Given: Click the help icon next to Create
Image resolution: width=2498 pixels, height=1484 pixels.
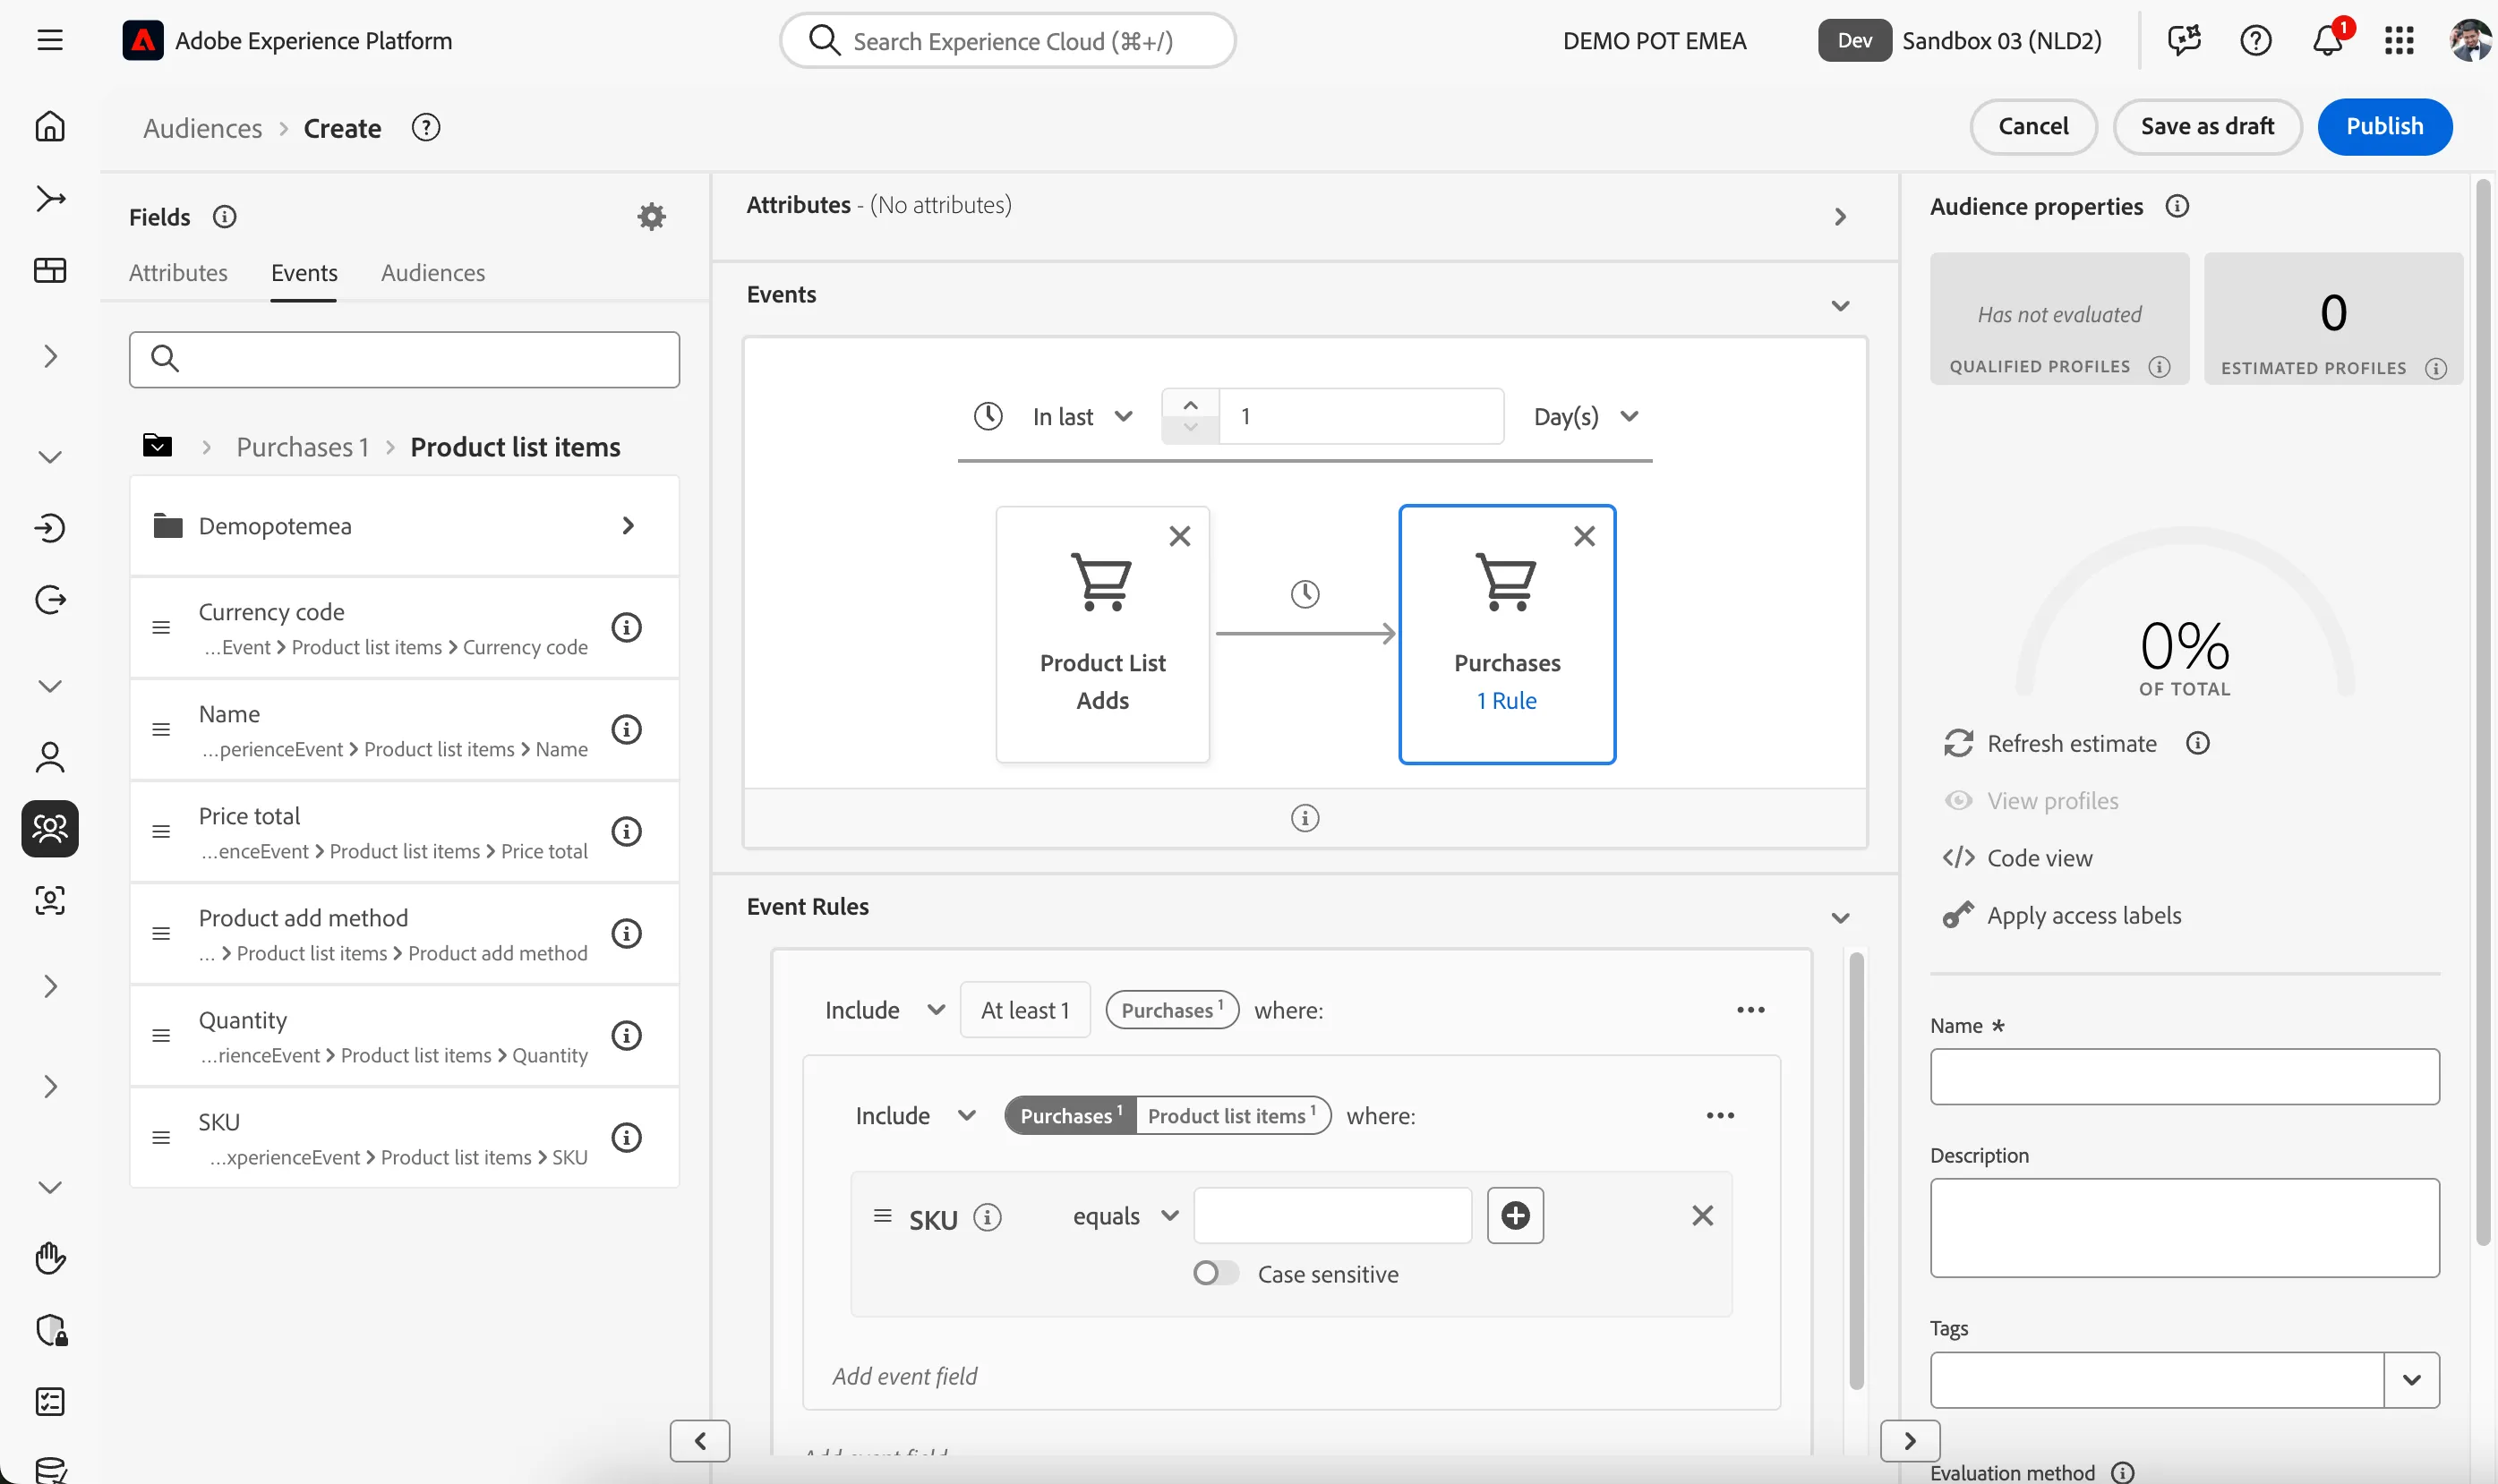Looking at the screenshot, I should (x=426, y=128).
